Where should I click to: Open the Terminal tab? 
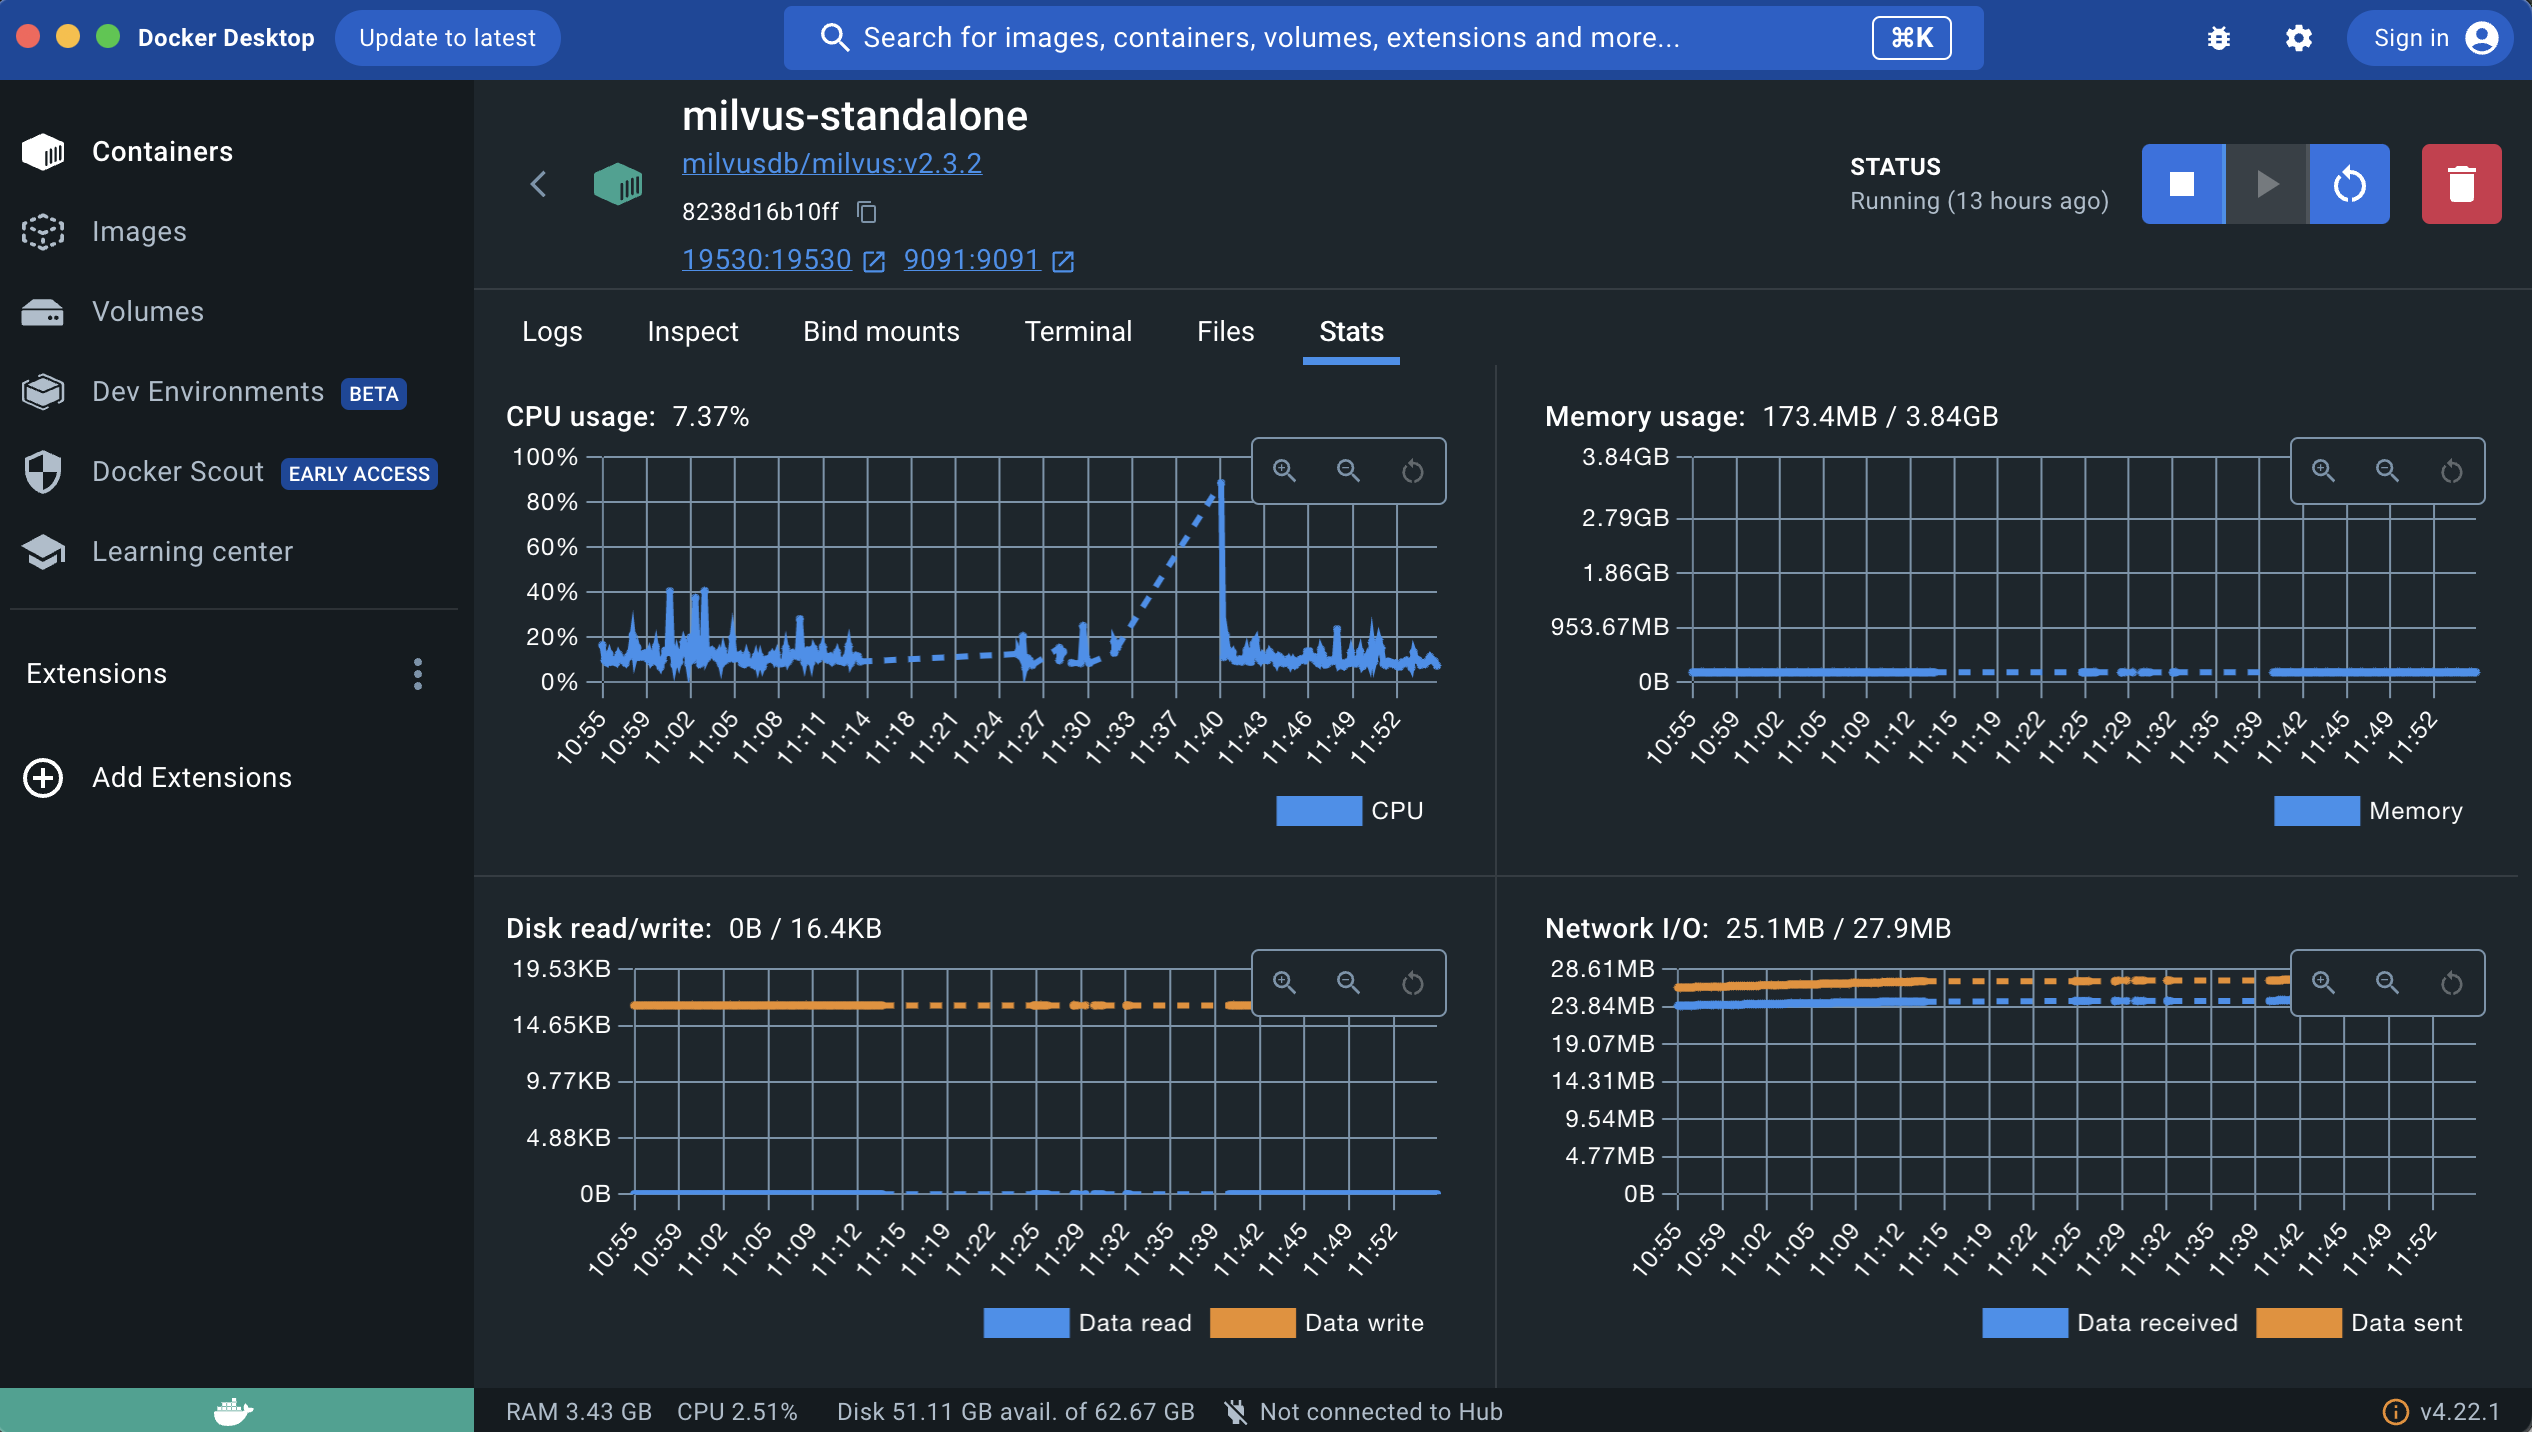[1078, 332]
